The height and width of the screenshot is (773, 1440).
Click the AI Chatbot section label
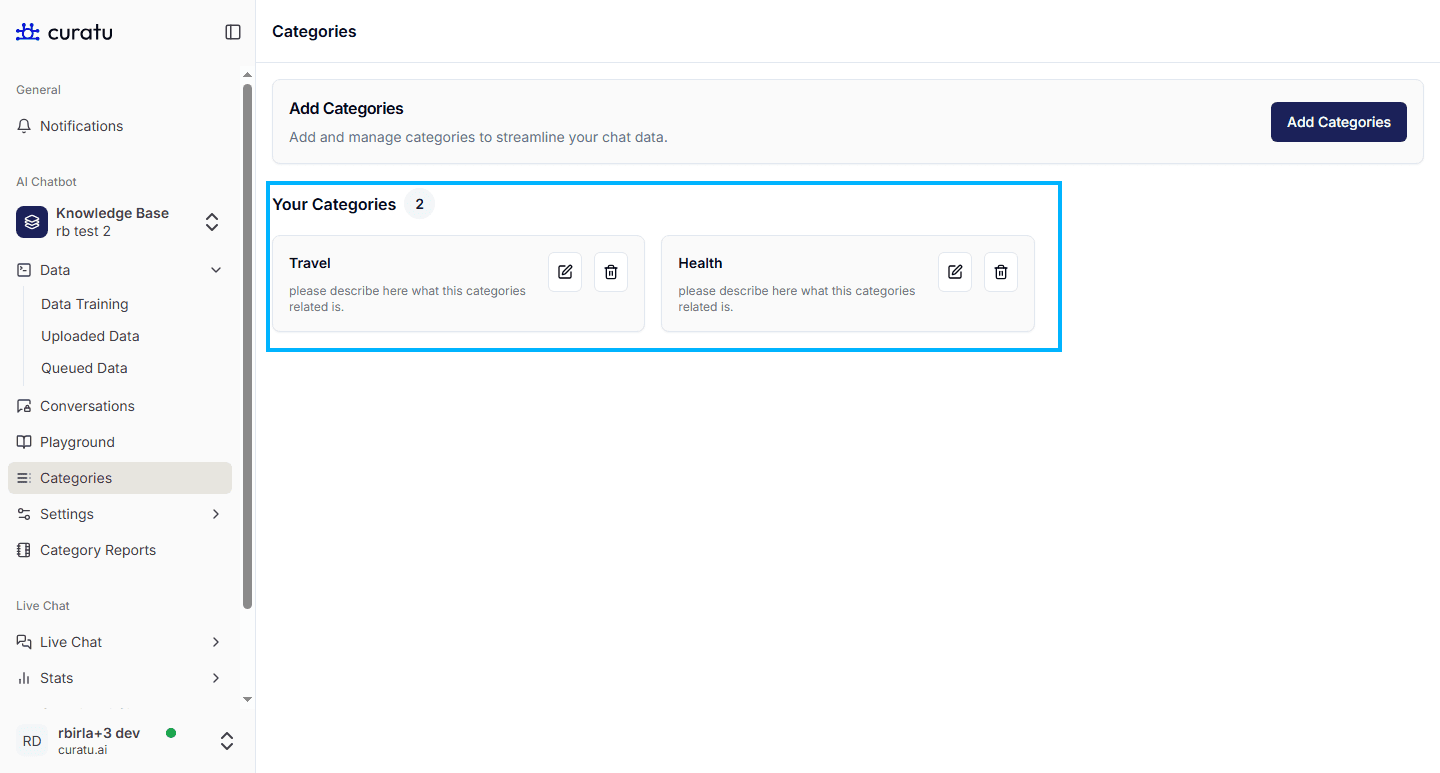click(46, 182)
